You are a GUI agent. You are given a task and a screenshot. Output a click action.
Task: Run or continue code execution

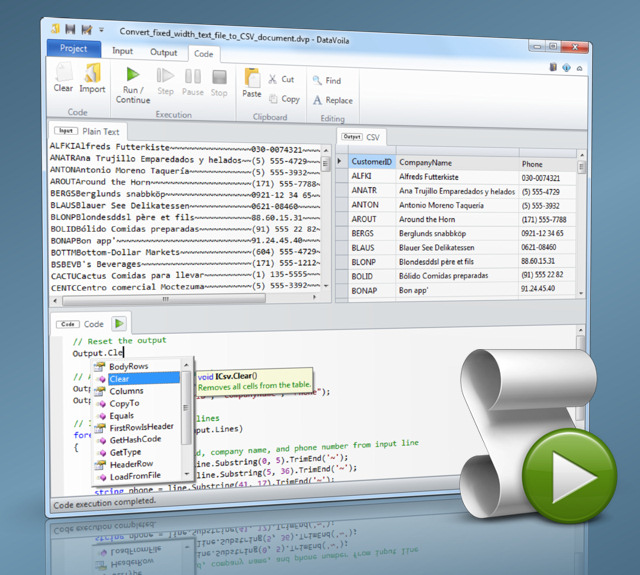133,85
